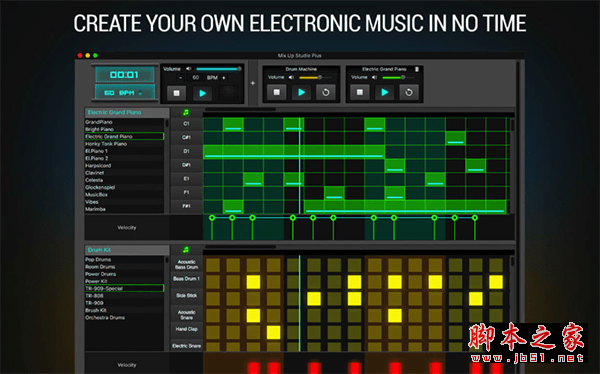Toggle the first pad in the Electric Snare row

[x=213, y=347]
